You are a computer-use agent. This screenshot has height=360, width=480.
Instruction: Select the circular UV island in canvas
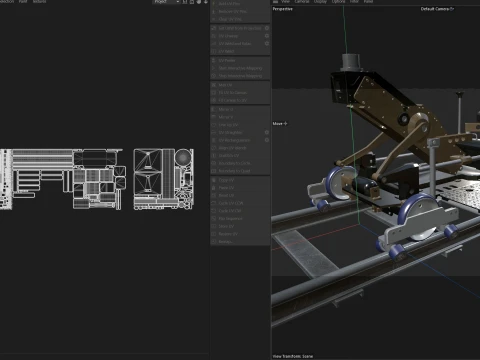click(183, 157)
